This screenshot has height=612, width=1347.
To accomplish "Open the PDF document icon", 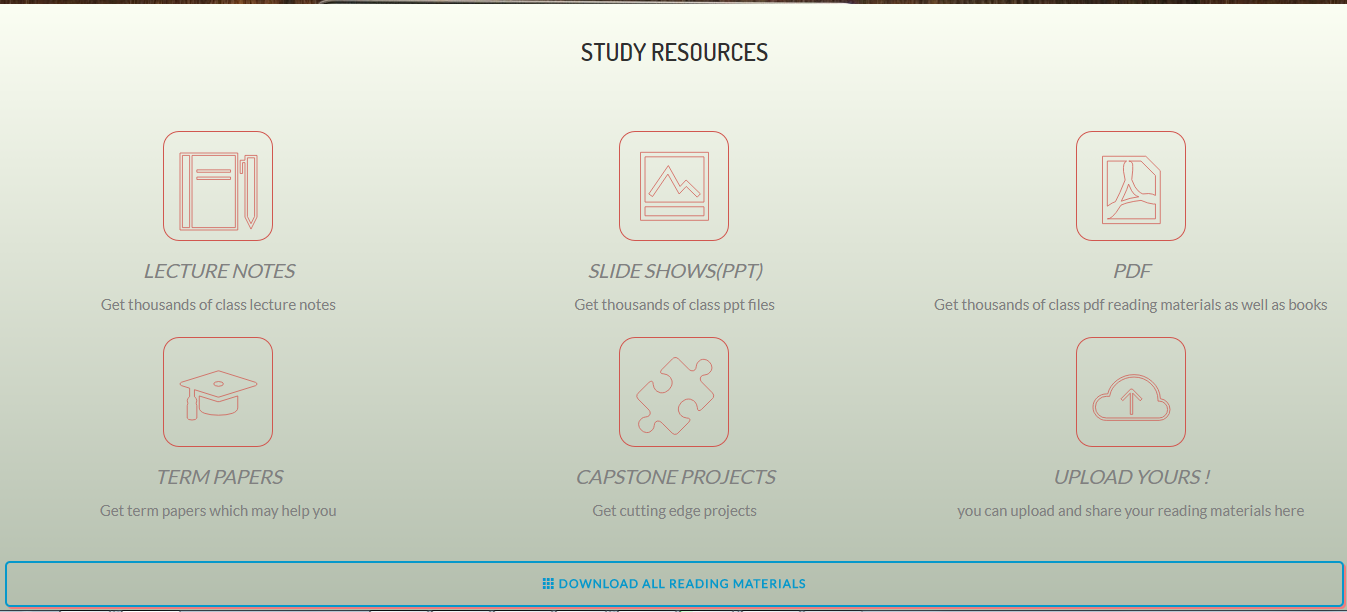I will point(1131,186).
